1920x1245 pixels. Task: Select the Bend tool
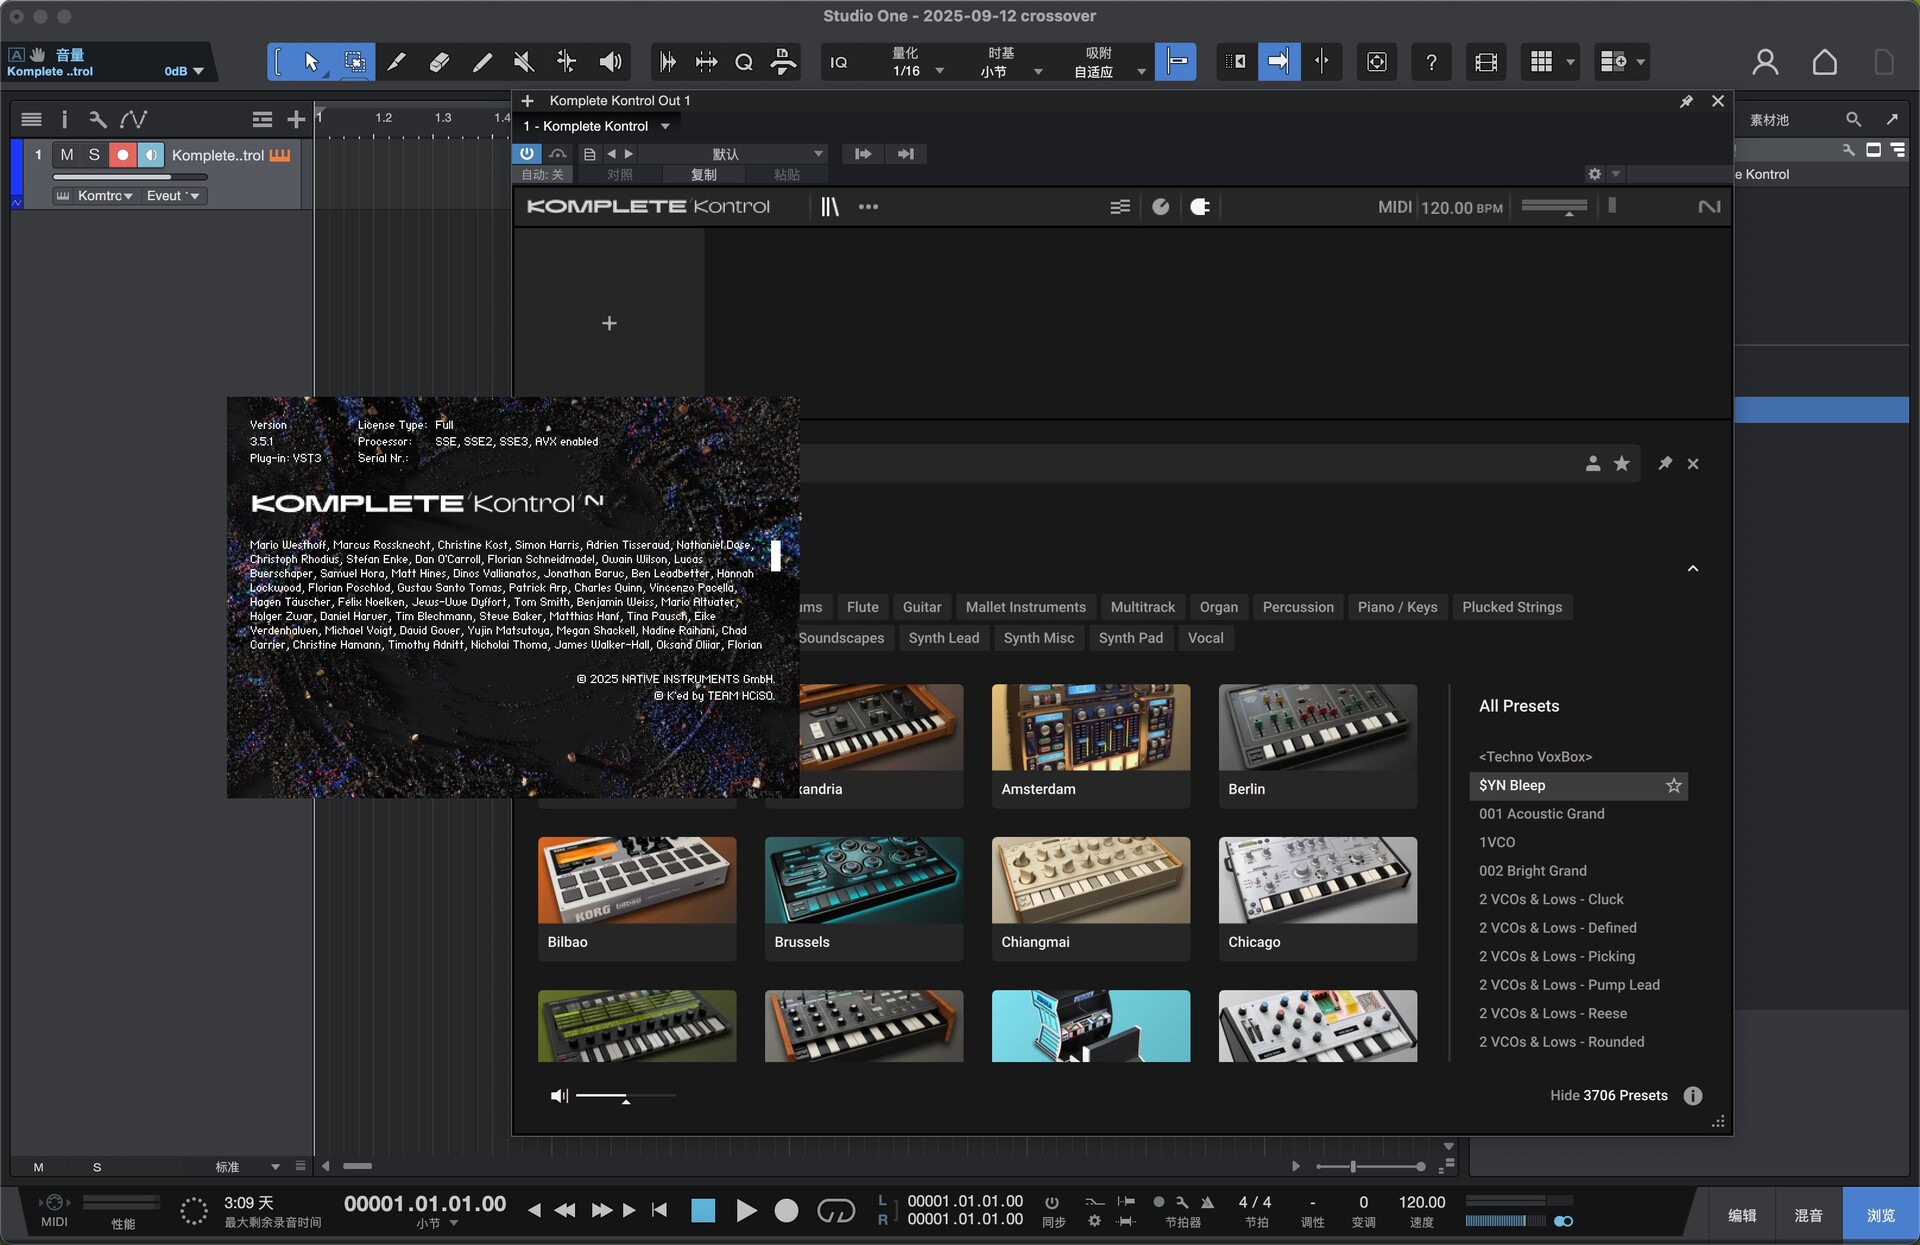[566, 62]
